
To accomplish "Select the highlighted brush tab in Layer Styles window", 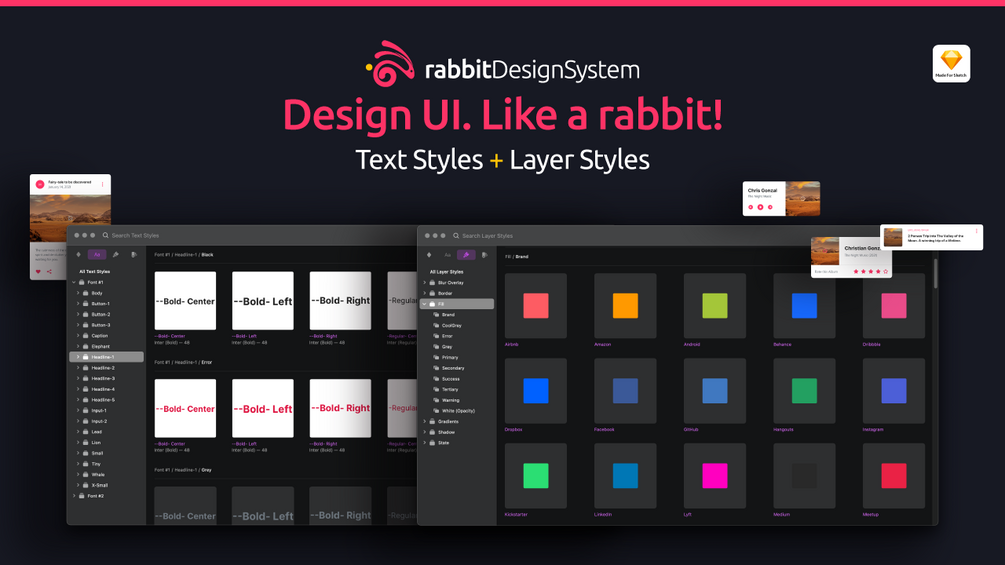I will tap(466, 255).
